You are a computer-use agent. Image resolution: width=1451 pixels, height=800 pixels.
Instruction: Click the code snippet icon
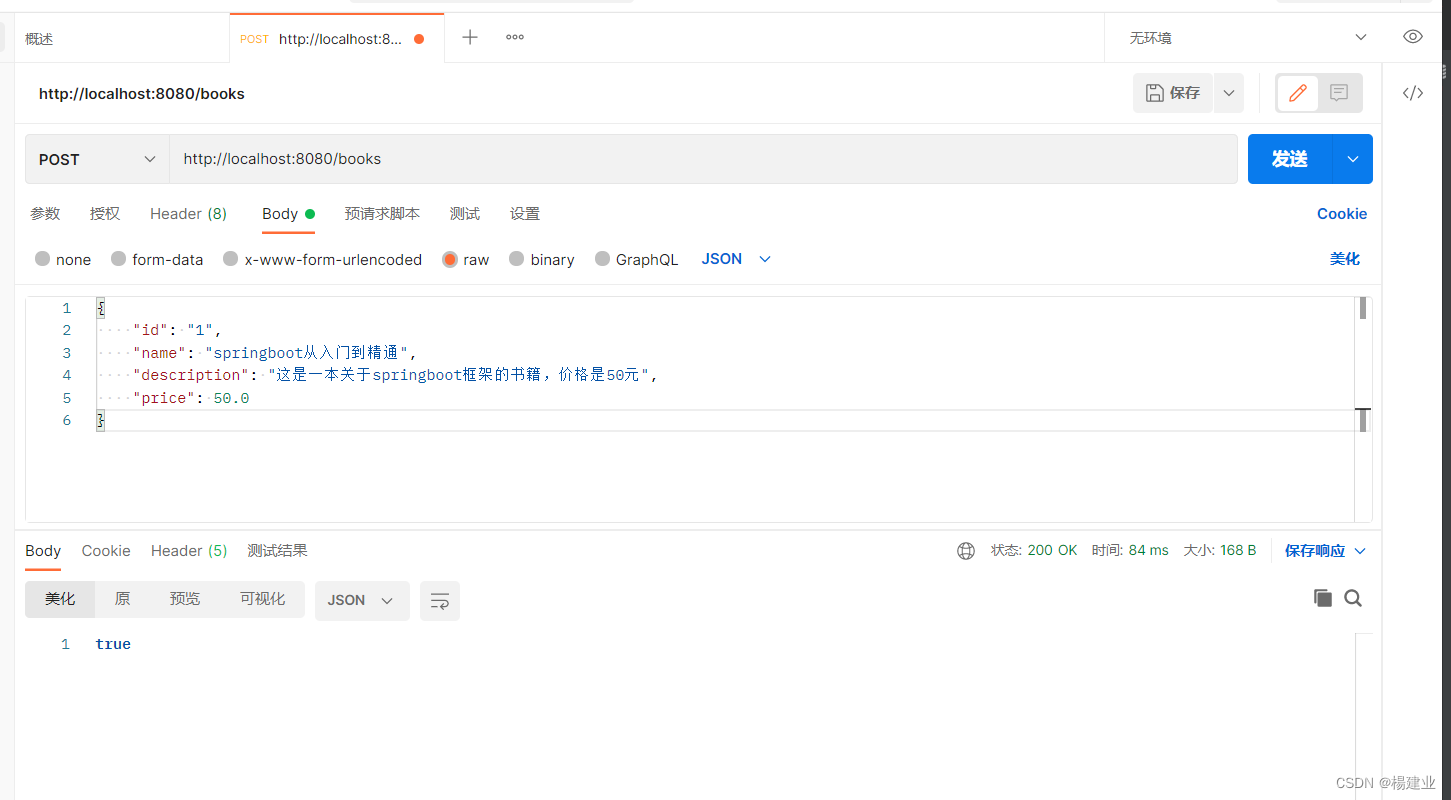pyautogui.click(x=1412, y=93)
